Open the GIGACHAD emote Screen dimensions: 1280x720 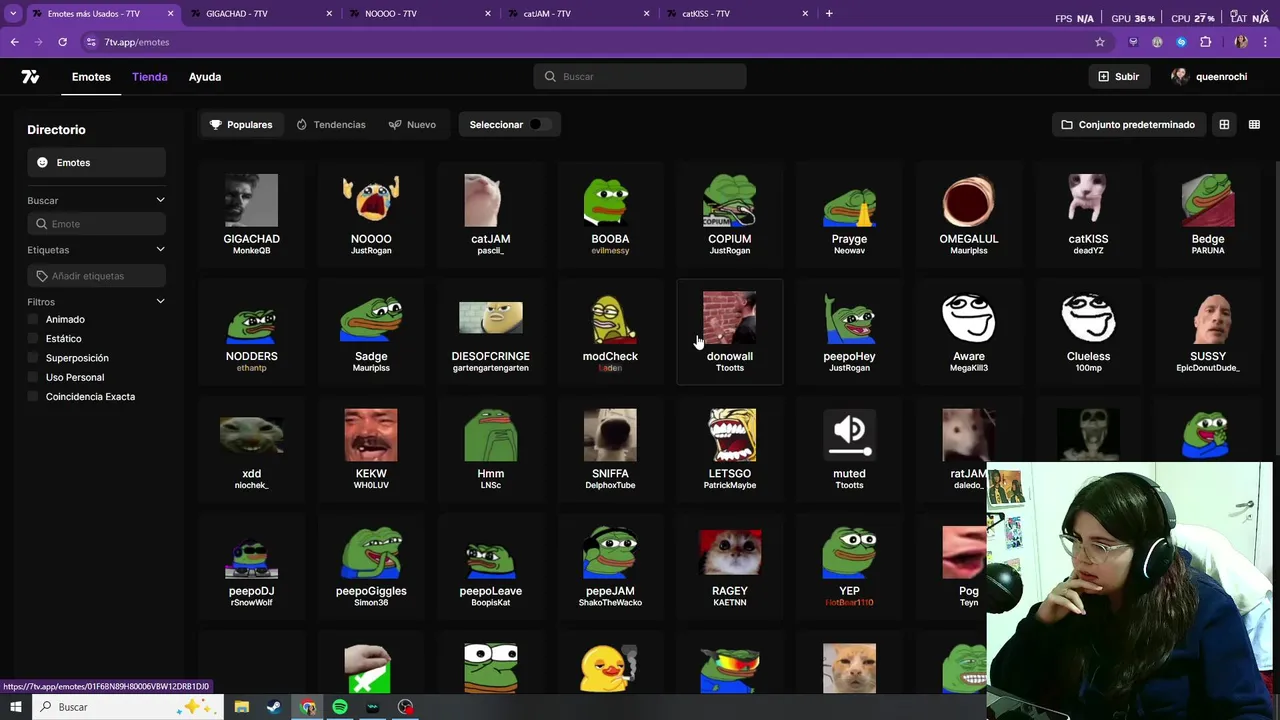click(251, 214)
